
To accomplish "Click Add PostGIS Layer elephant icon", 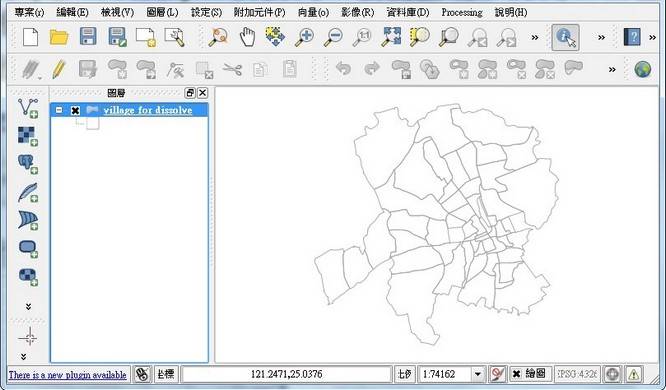I will pyautogui.click(x=28, y=164).
